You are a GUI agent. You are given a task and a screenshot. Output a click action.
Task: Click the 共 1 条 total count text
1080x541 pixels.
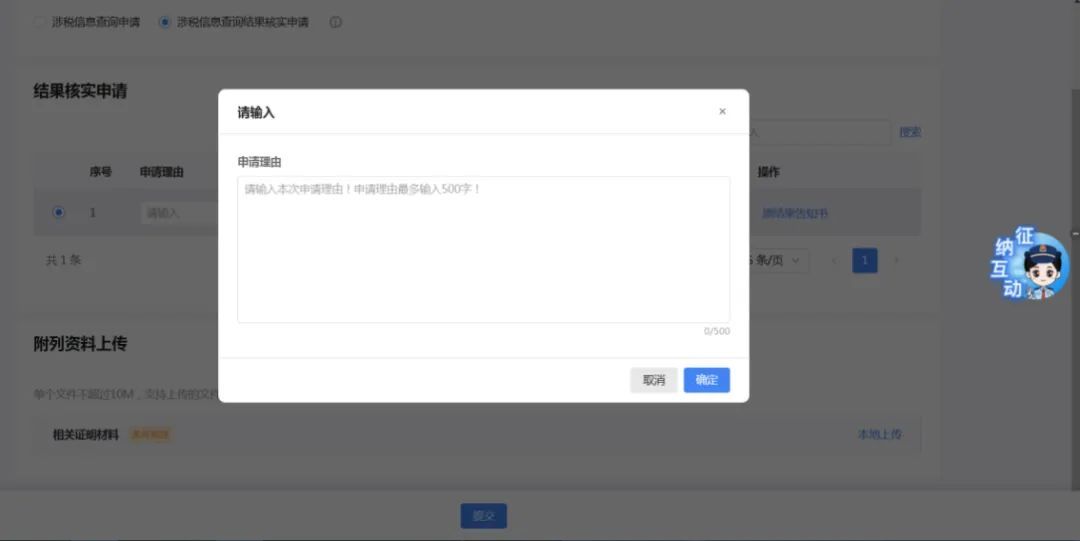[x=63, y=261]
